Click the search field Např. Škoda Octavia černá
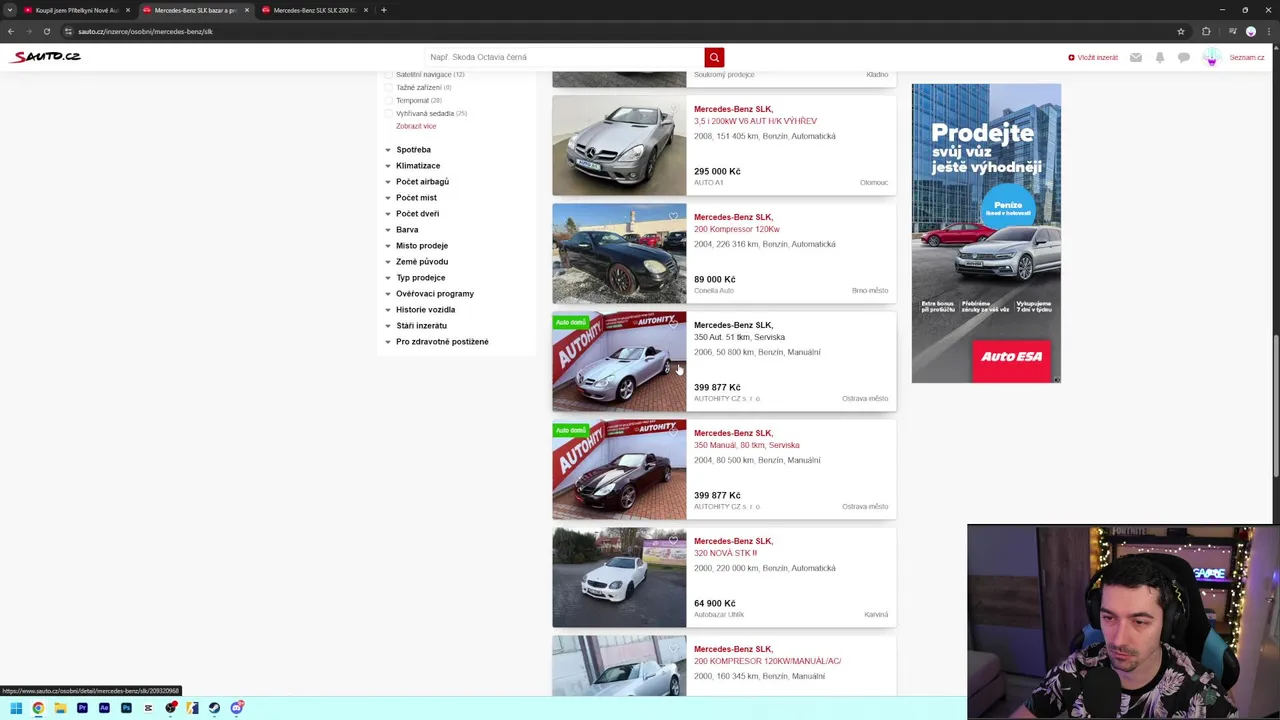This screenshot has height=720, width=1280. click(x=564, y=57)
